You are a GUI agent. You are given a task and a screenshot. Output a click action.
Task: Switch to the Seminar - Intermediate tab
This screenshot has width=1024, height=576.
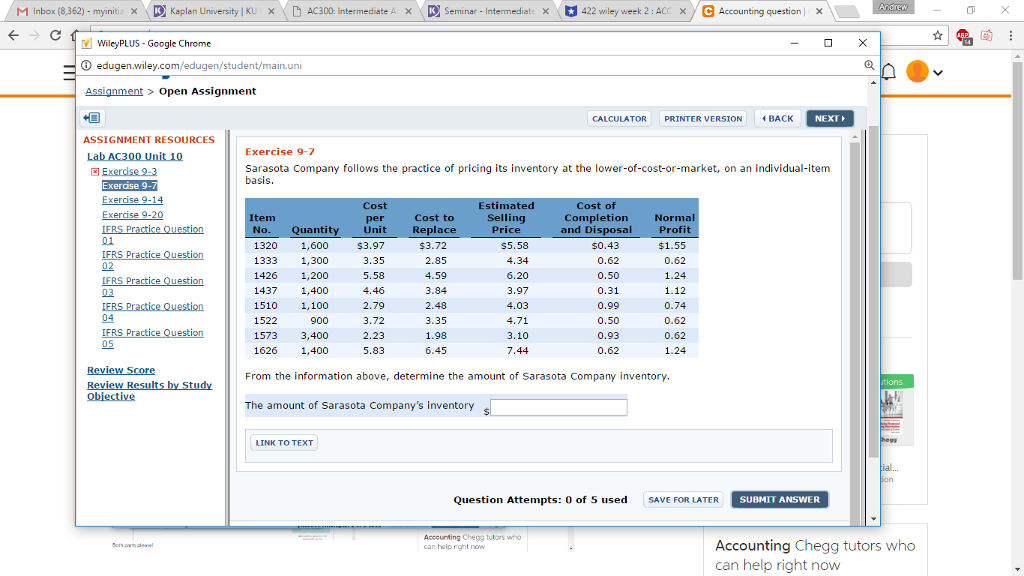[x=488, y=11]
